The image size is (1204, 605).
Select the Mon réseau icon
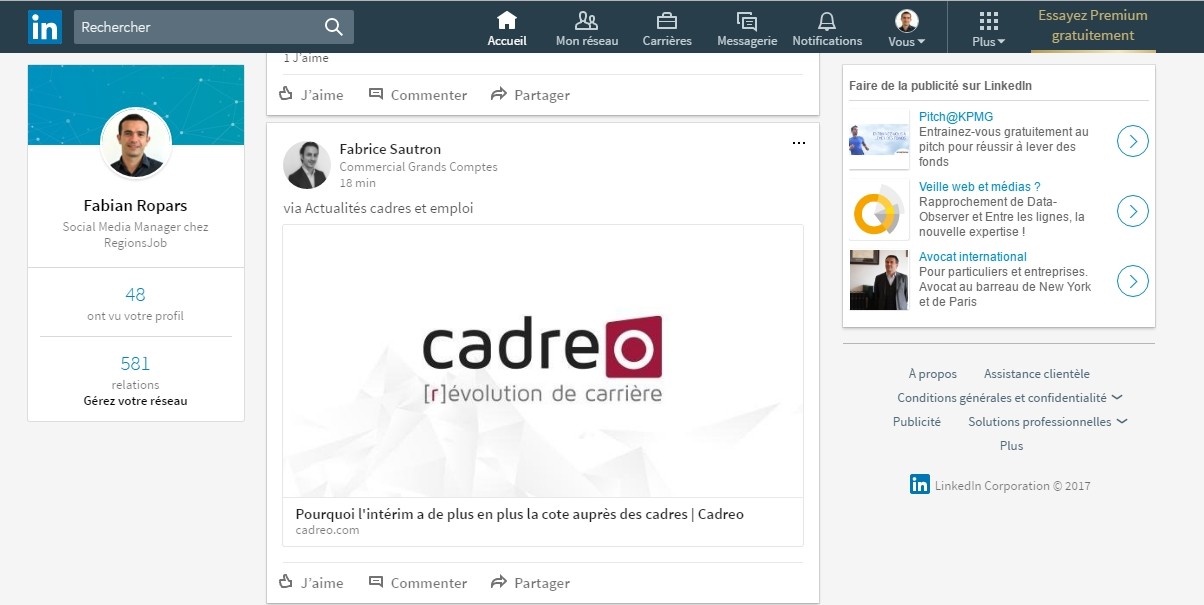point(586,20)
